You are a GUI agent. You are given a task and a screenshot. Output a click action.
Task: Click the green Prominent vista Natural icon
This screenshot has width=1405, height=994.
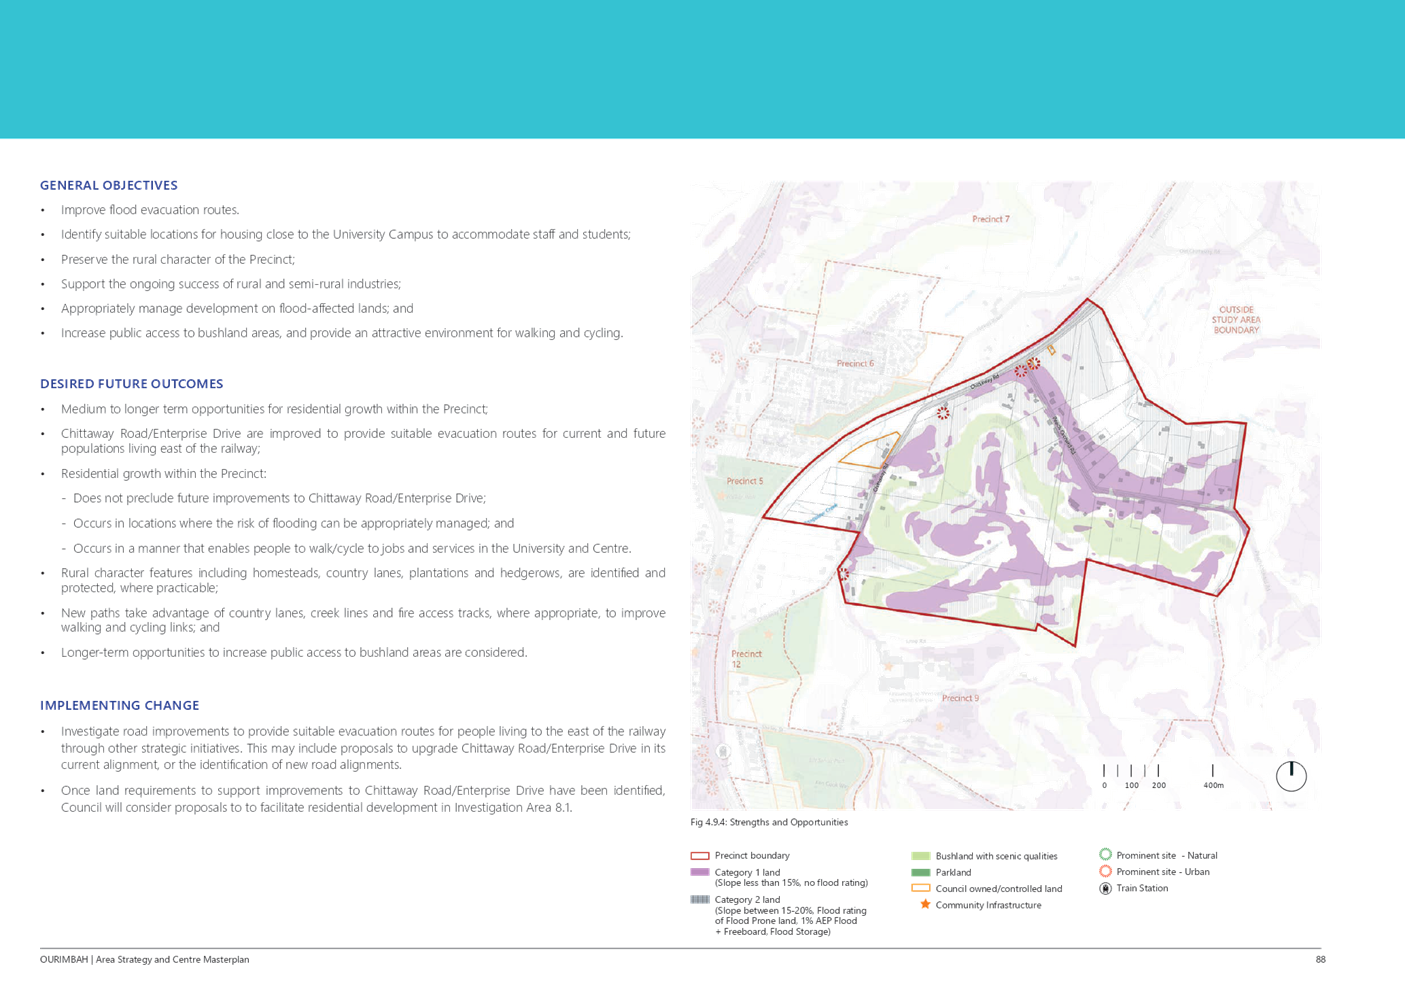coord(1105,854)
